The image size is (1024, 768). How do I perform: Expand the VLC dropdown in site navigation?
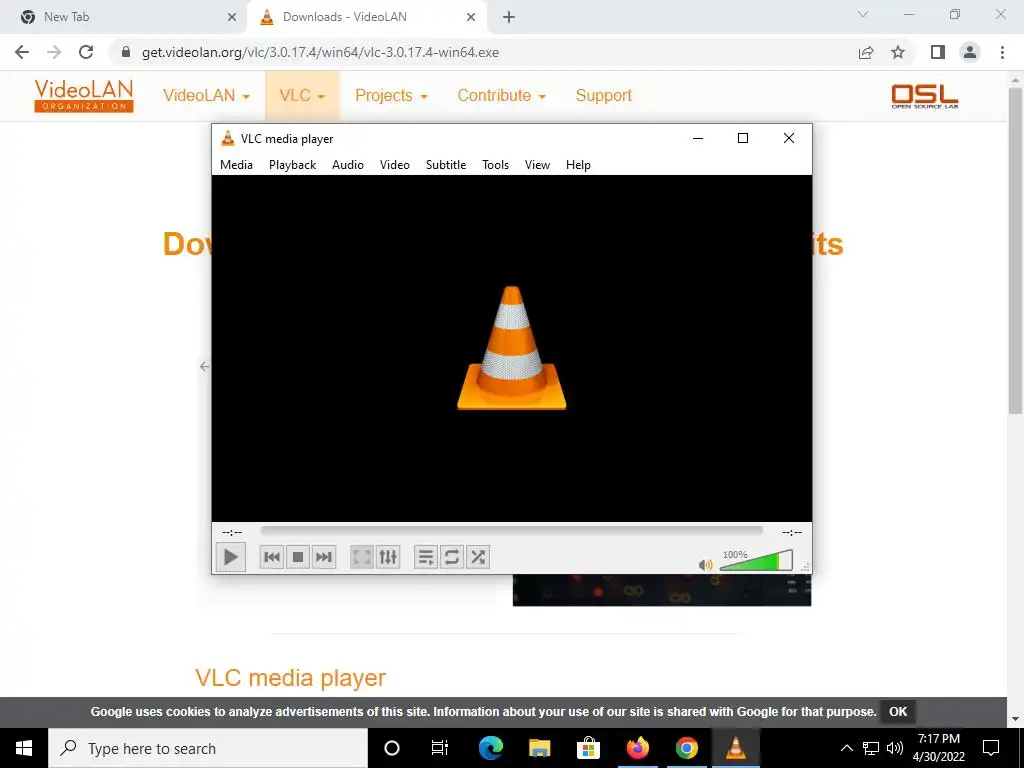pos(302,95)
